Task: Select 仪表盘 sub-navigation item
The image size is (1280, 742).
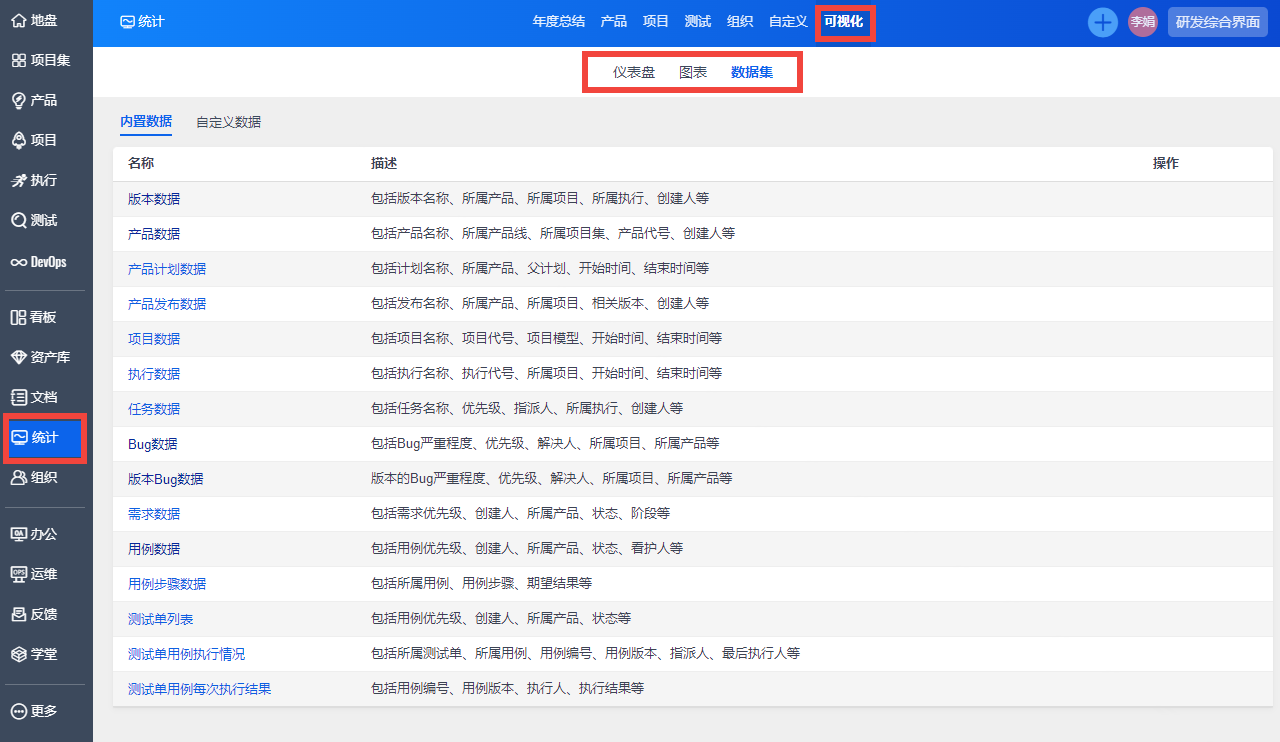Action: click(634, 72)
